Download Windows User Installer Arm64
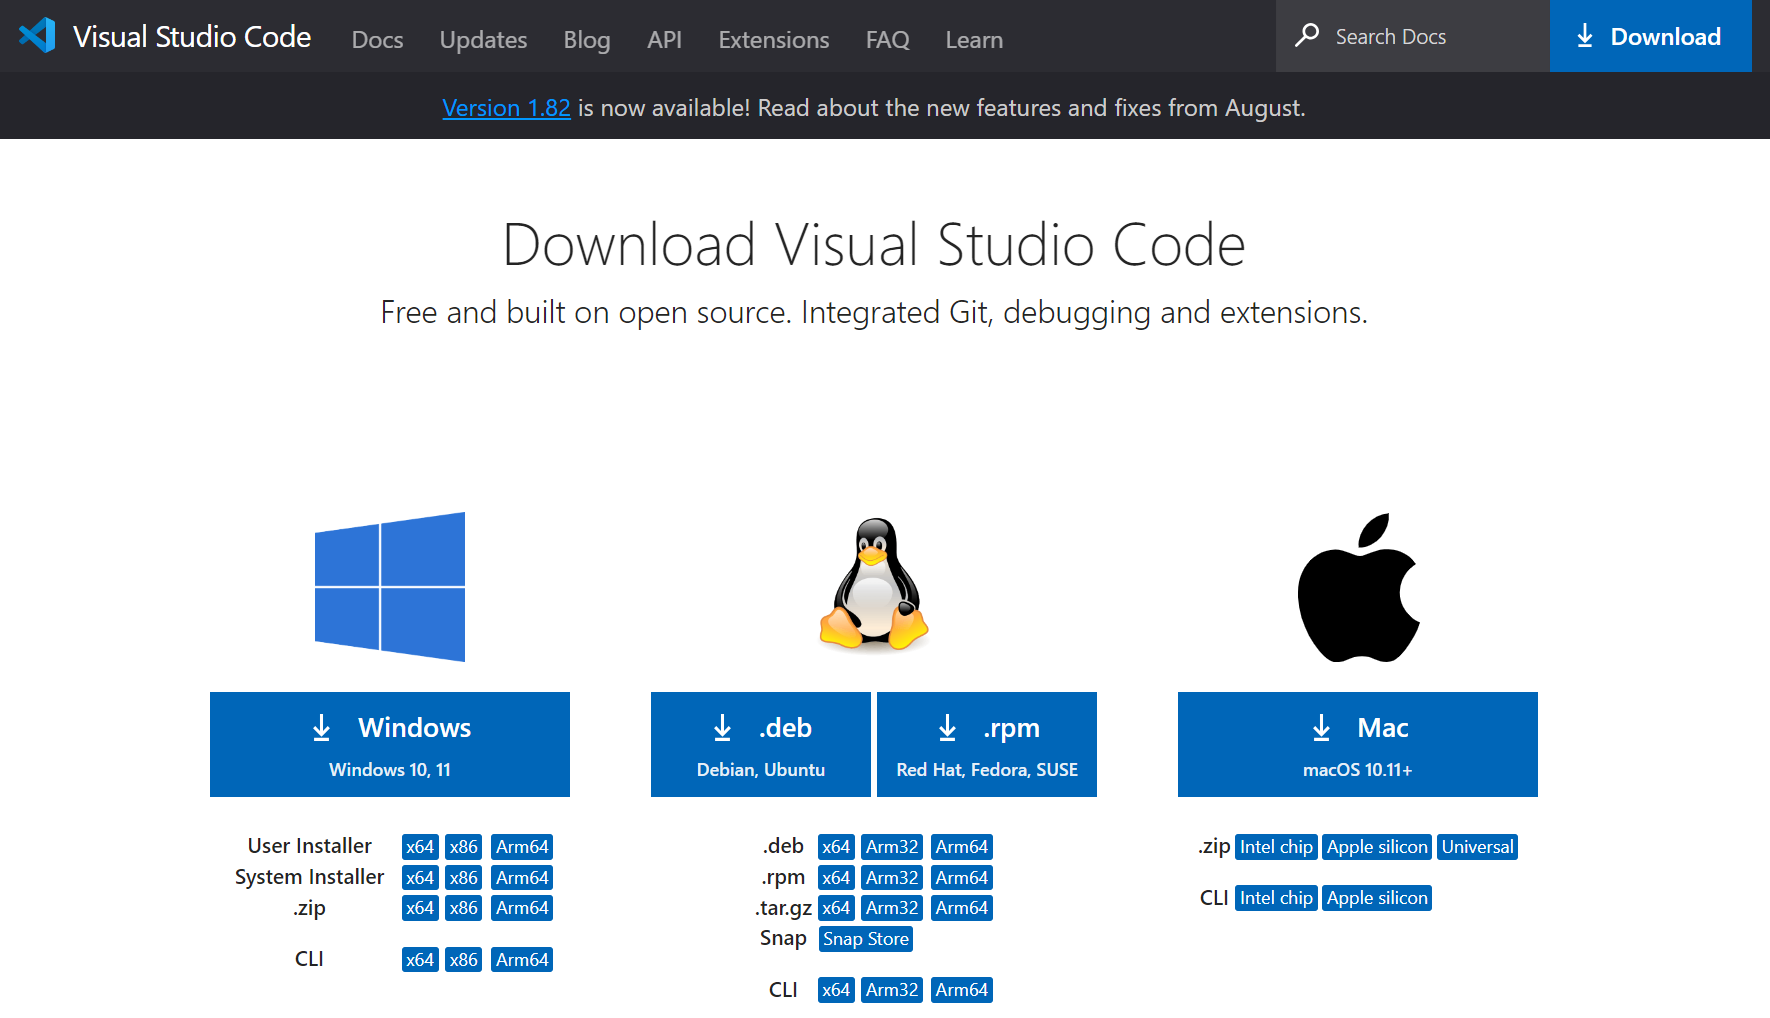1770x1018 pixels. click(522, 847)
